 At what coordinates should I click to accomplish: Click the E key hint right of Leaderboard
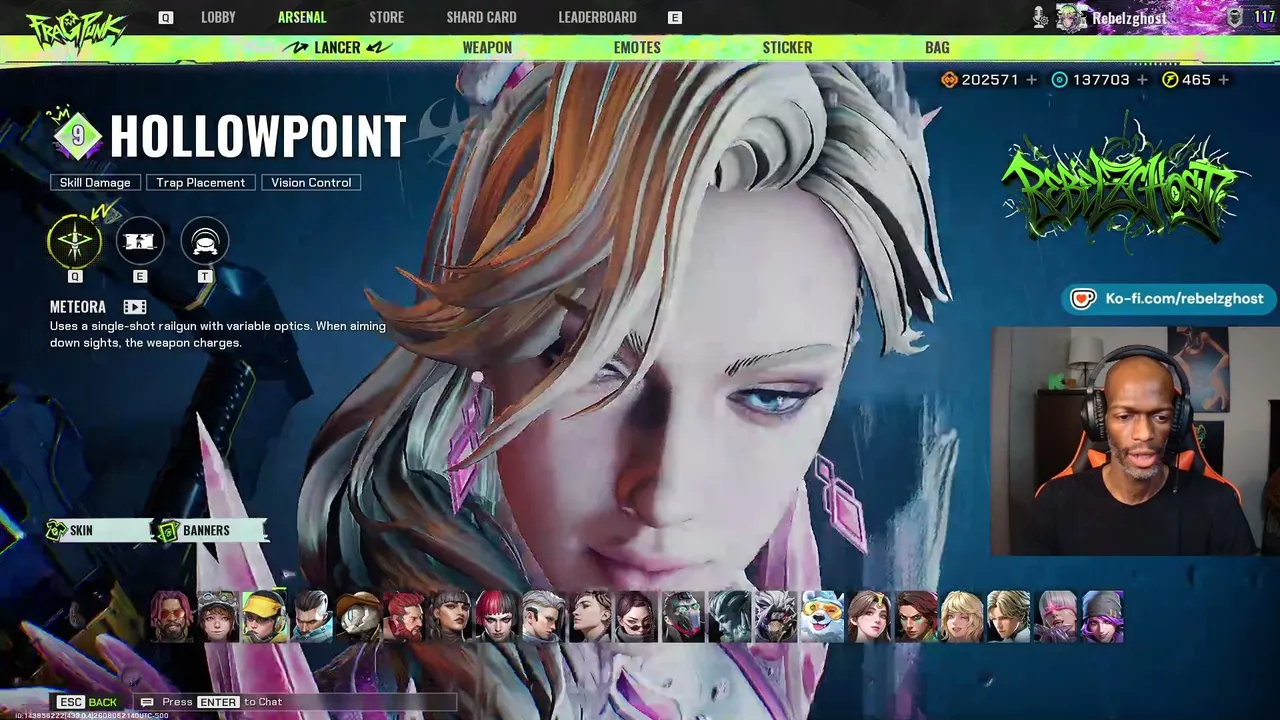point(675,18)
